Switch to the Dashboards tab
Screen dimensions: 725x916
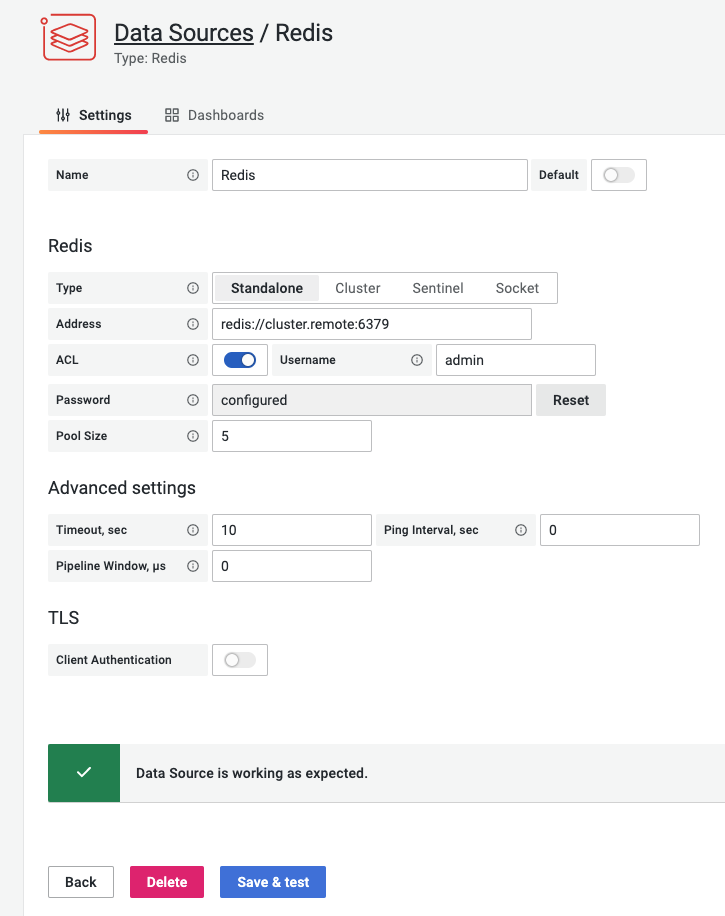coord(214,115)
